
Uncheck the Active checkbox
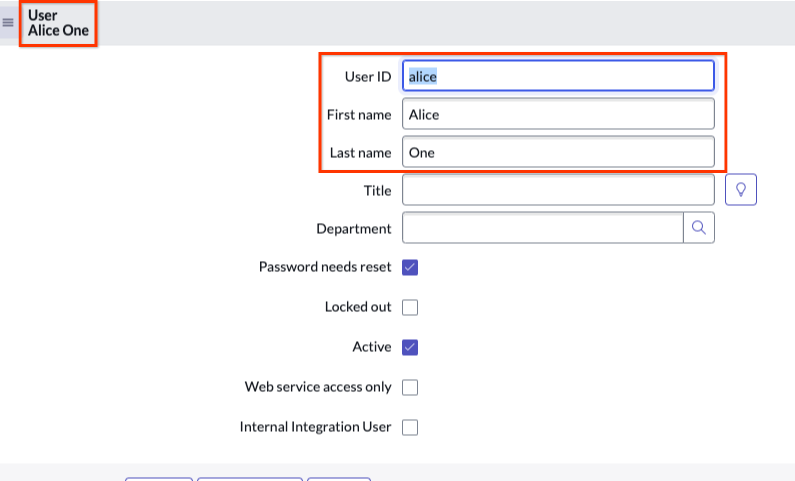(410, 347)
